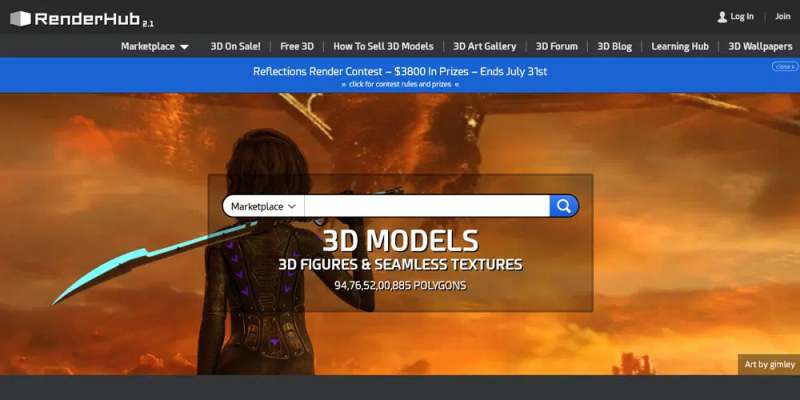Viewport: 800px width, 400px height.
Task: Click the Art by gimley credit
Action: [769, 364]
